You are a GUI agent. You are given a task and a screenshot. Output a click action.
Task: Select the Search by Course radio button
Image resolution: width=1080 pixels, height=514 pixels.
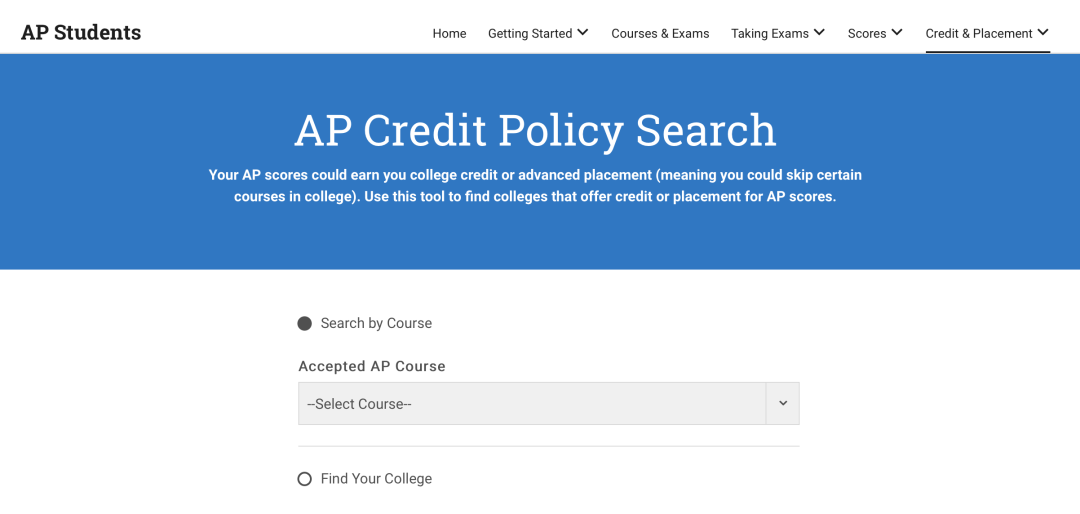[x=304, y=323]
